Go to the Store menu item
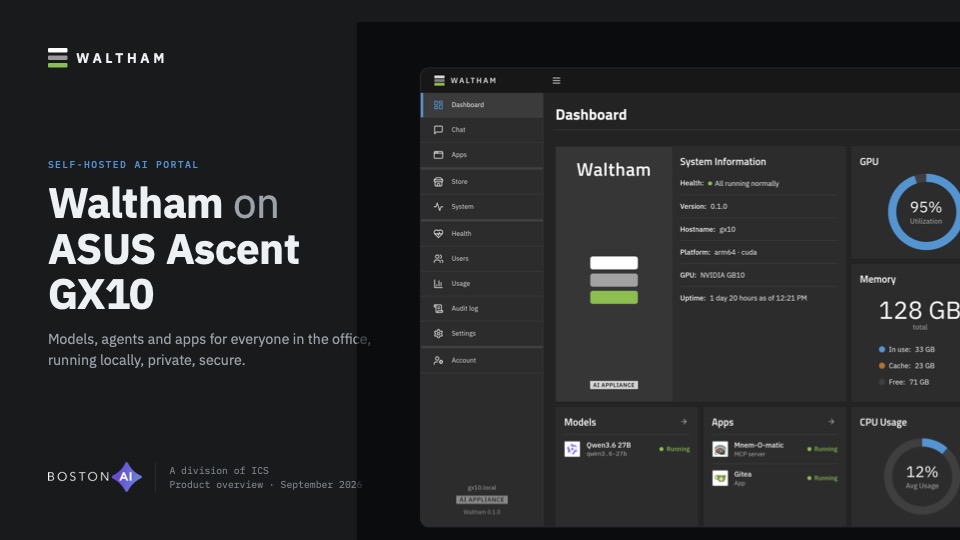The width and height of the screenshot is (960, 540). [x=482, y=182]
